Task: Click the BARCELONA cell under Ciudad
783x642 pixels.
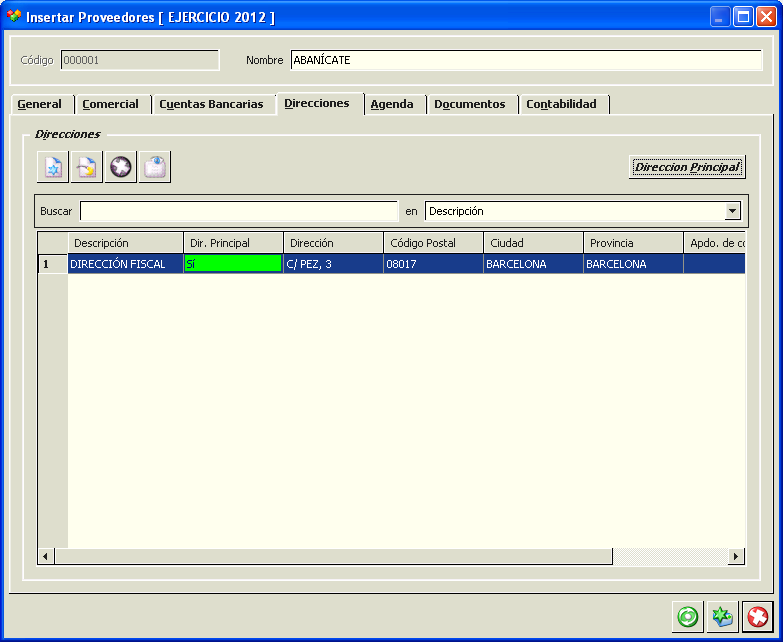Action: point(533,264)
